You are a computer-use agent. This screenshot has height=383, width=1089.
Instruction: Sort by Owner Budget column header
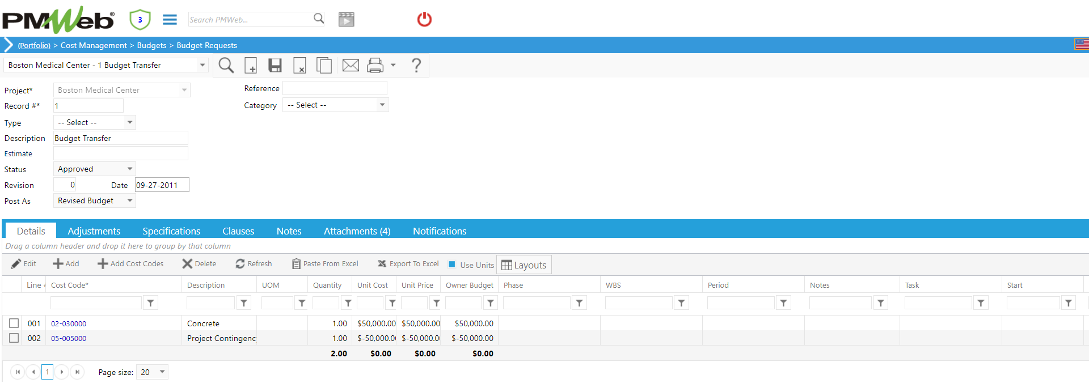coord(469,285)
